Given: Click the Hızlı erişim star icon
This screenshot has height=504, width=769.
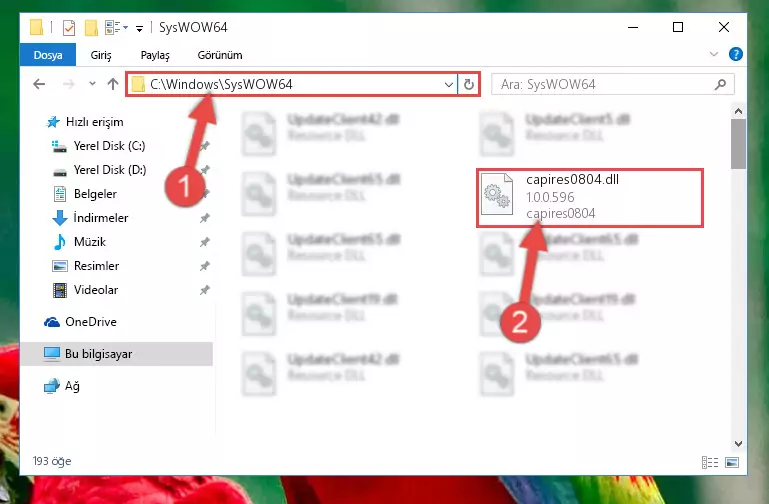Looking at the screenshot, I should pyautogui.click(x=53, y=122).
